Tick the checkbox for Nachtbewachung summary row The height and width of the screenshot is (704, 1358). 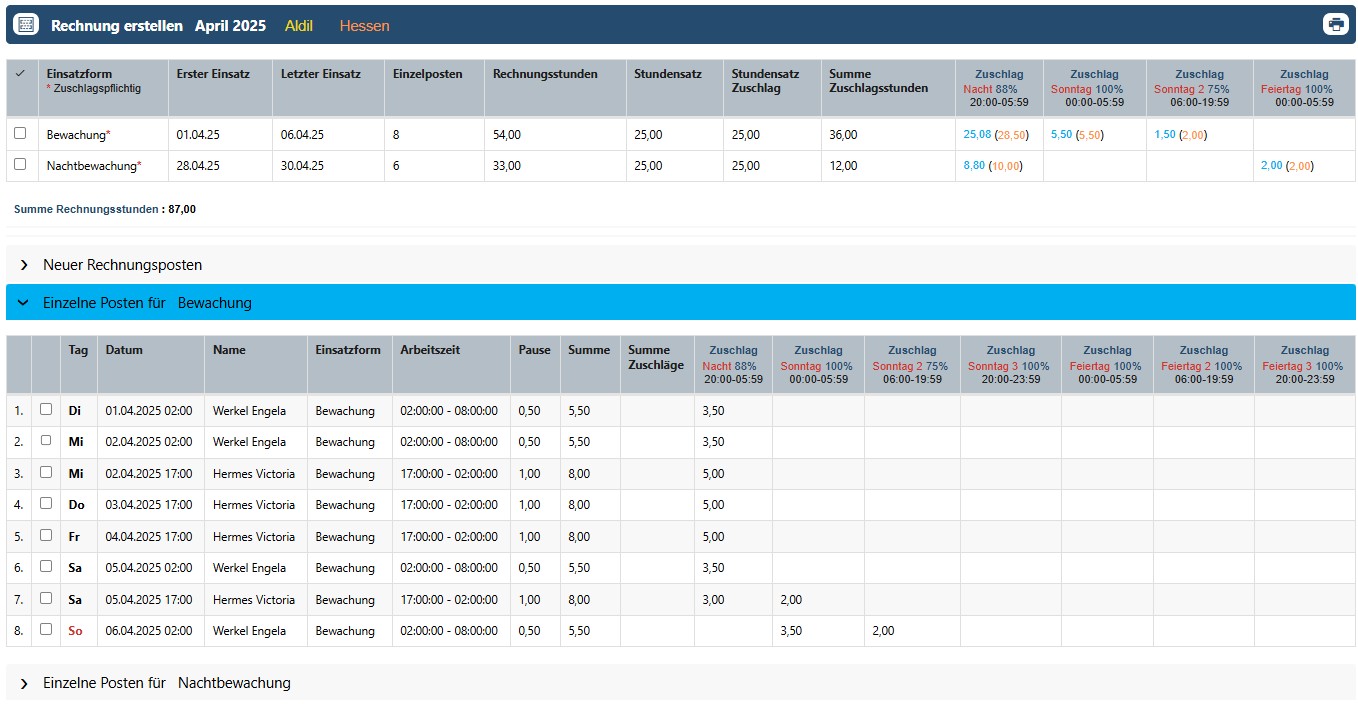point(20,165)
